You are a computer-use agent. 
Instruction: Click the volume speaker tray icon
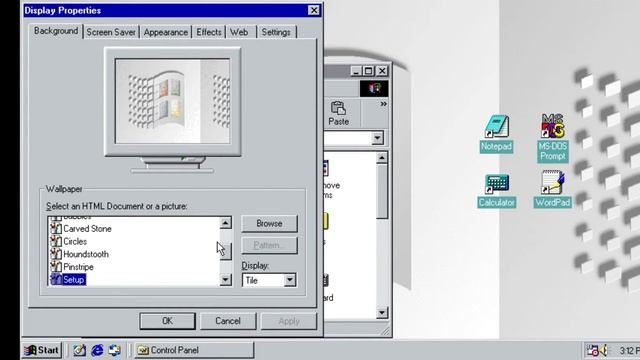(x=604, y=350)
